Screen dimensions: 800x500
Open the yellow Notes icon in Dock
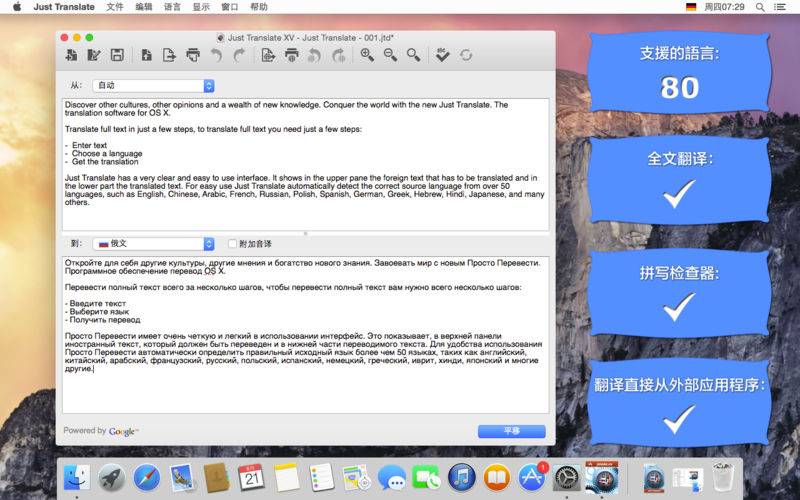point(286,478)
